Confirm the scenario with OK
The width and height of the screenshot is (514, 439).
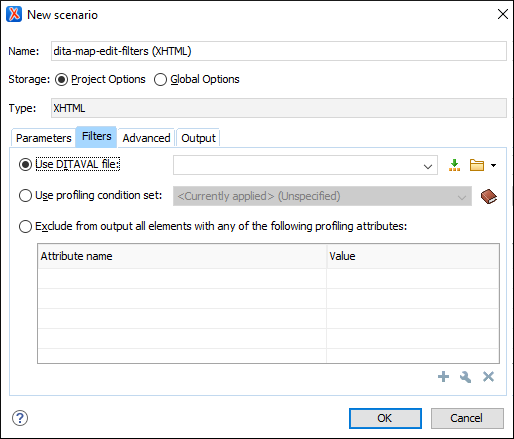(385, 418)
